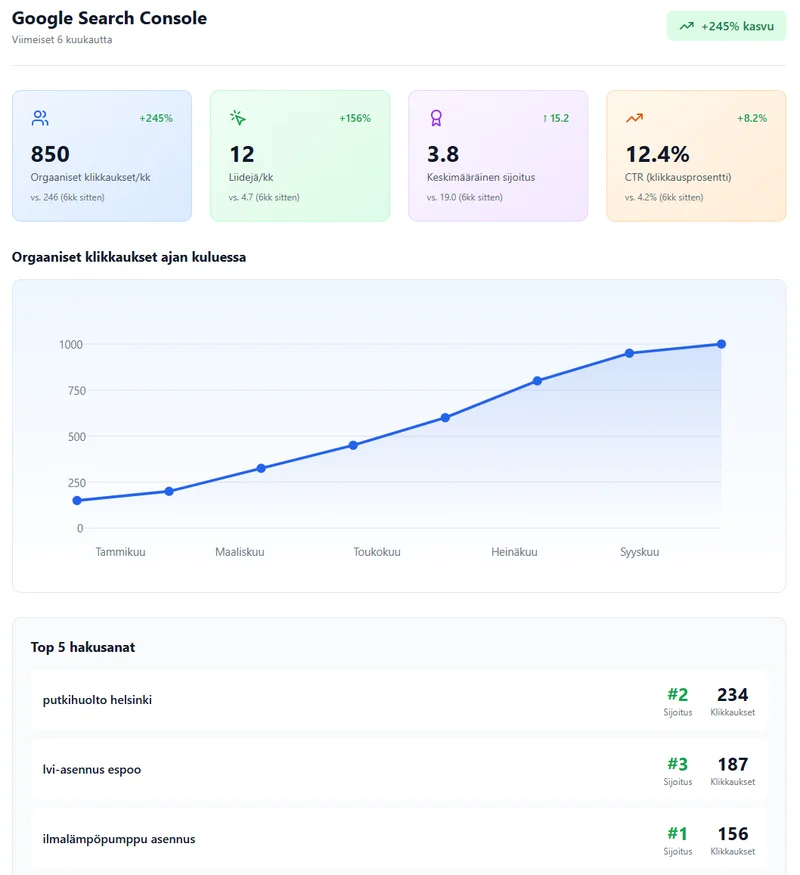Click the Heinäkuu axis label
This screenshot has height=875, width=800.
point(514,552)
